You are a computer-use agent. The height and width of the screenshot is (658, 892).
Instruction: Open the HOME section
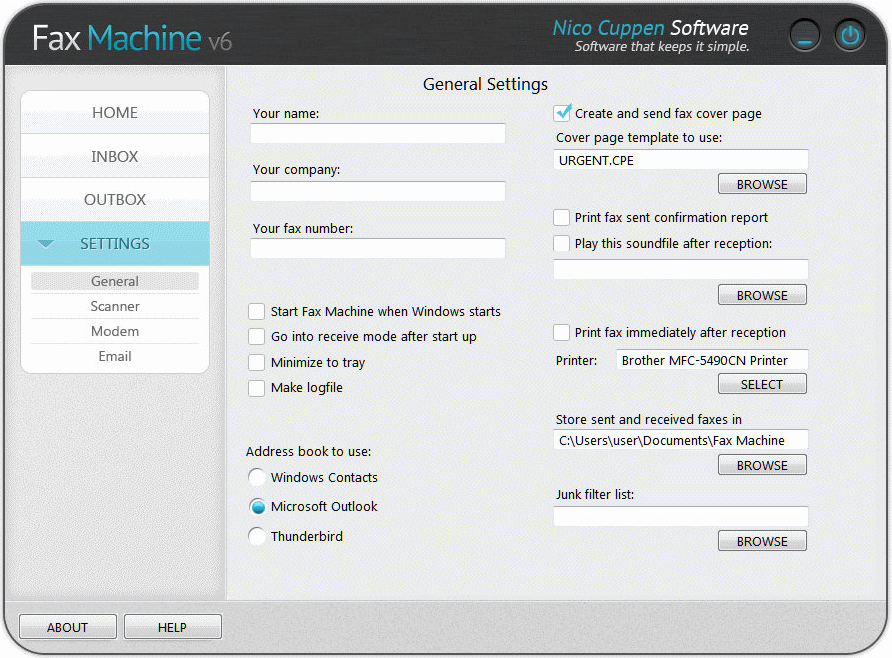(115, 113)
